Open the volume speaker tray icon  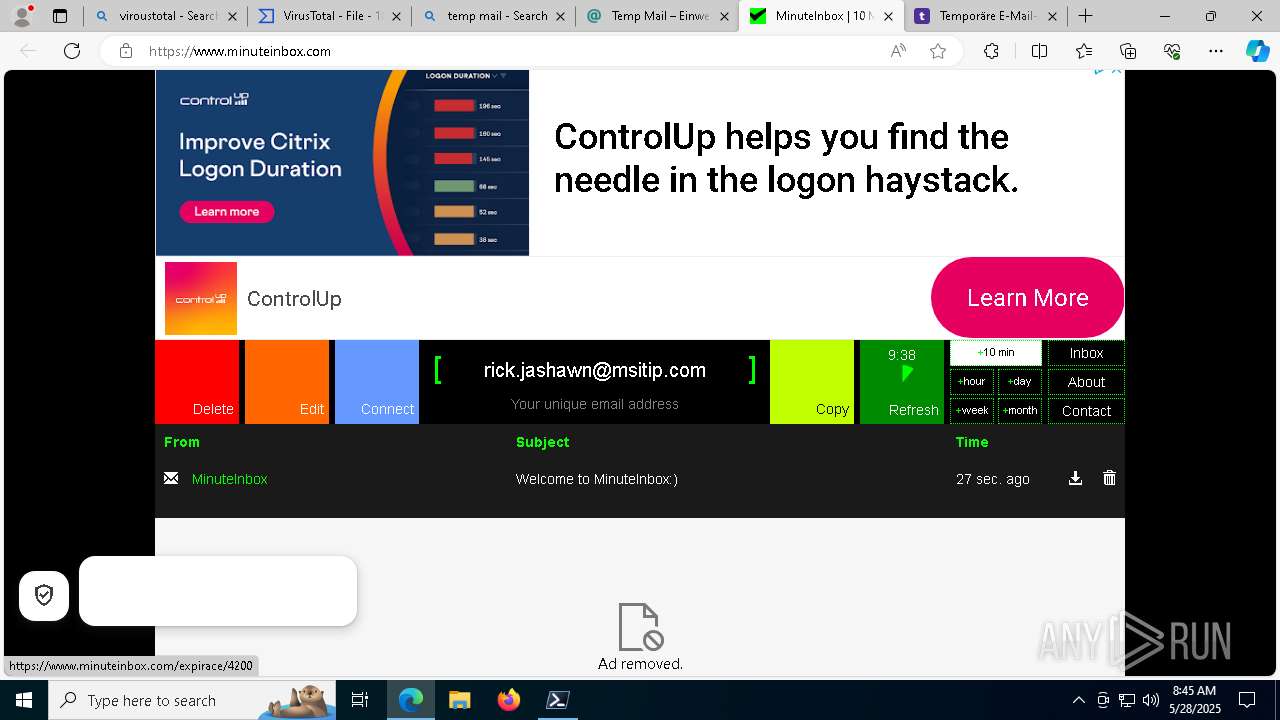click(1151, 700)
